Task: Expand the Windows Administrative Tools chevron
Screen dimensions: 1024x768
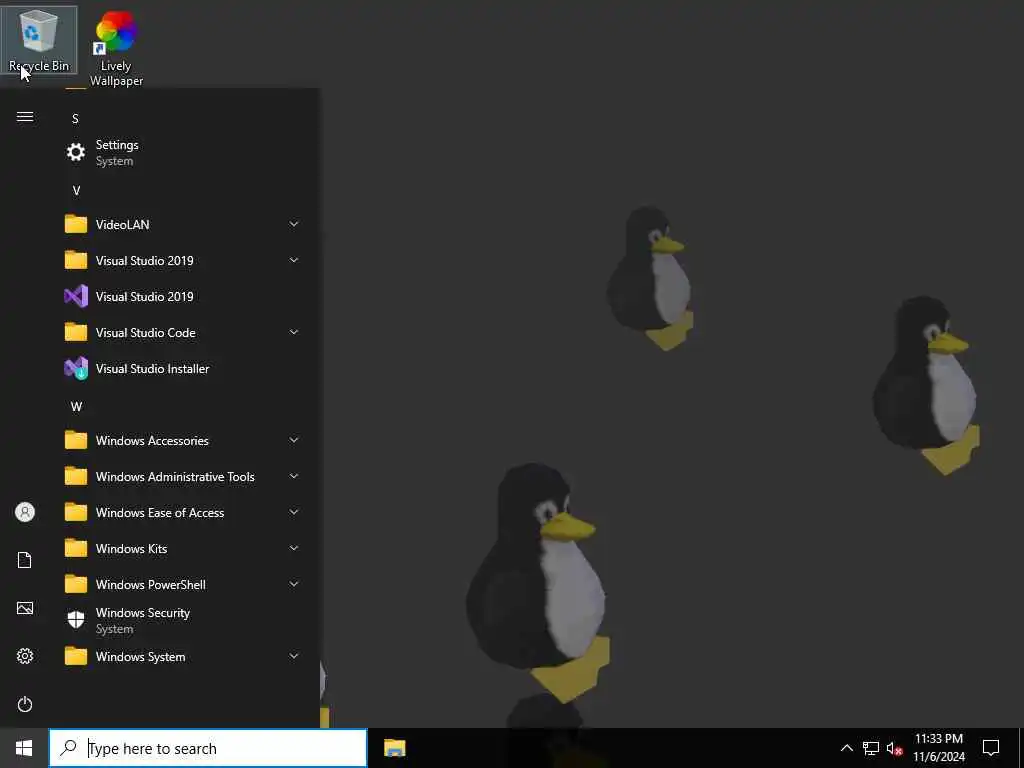Action: [x=294, y=476]
